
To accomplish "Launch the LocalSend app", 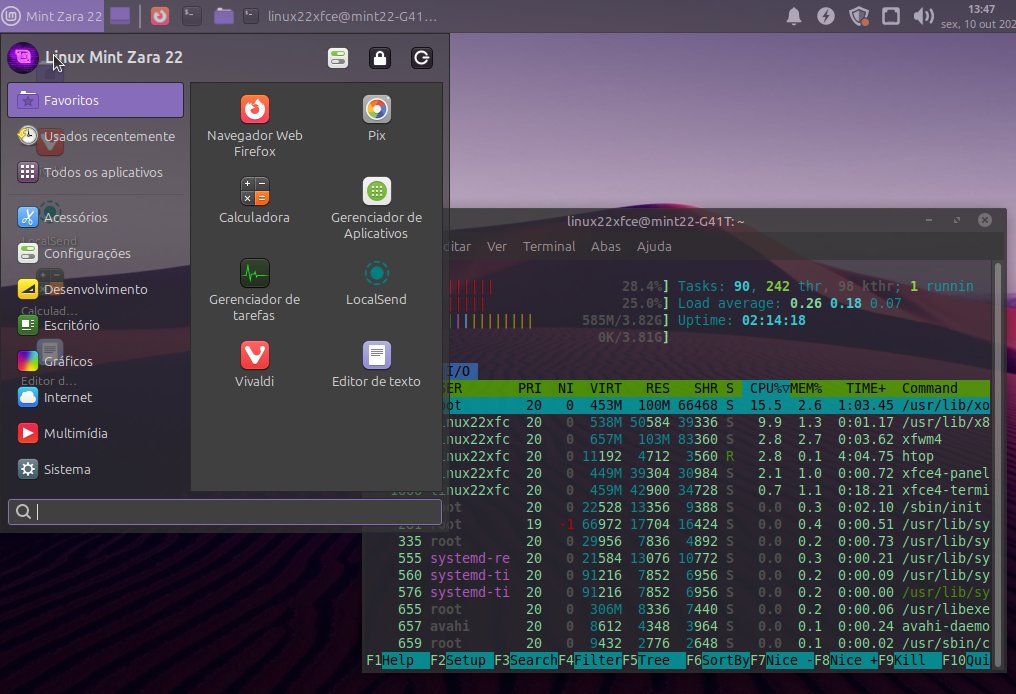I will coord(376,283).
